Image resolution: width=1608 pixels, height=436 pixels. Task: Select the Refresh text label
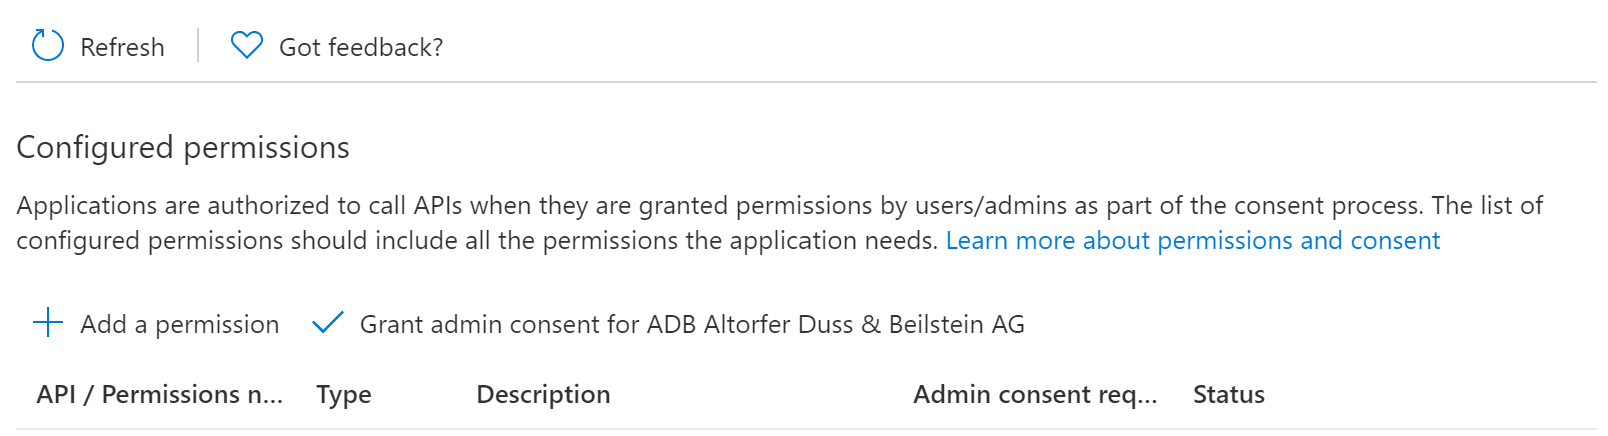click(122, 47)
